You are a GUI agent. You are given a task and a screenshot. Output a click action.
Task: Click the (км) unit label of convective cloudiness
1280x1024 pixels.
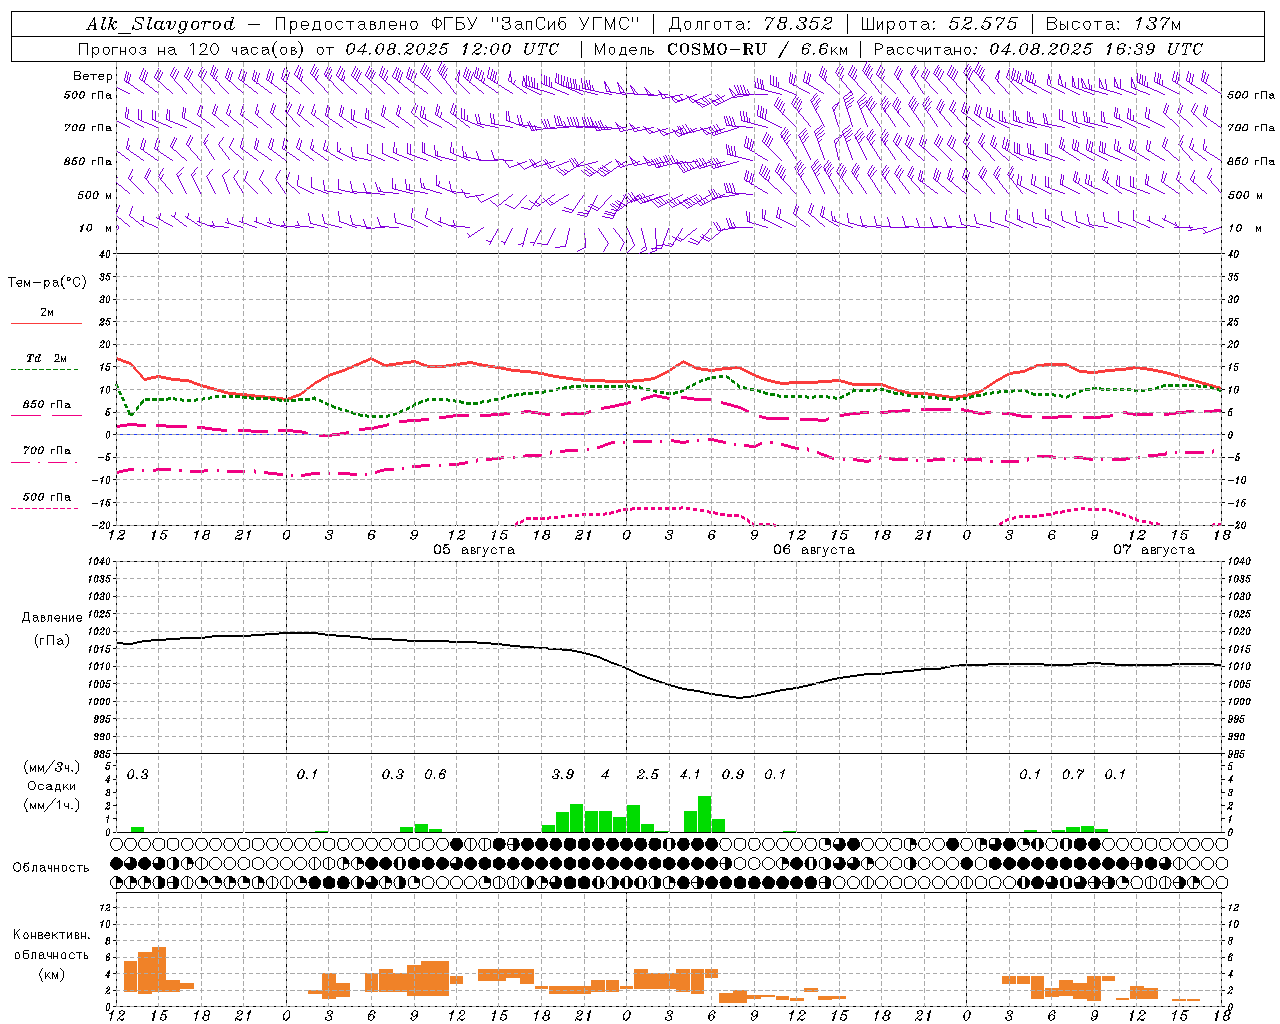point(51,974)
